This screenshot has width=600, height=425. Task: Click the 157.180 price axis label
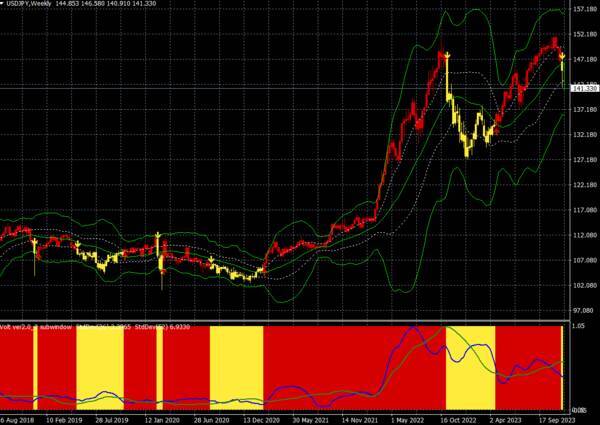point(583,9)
